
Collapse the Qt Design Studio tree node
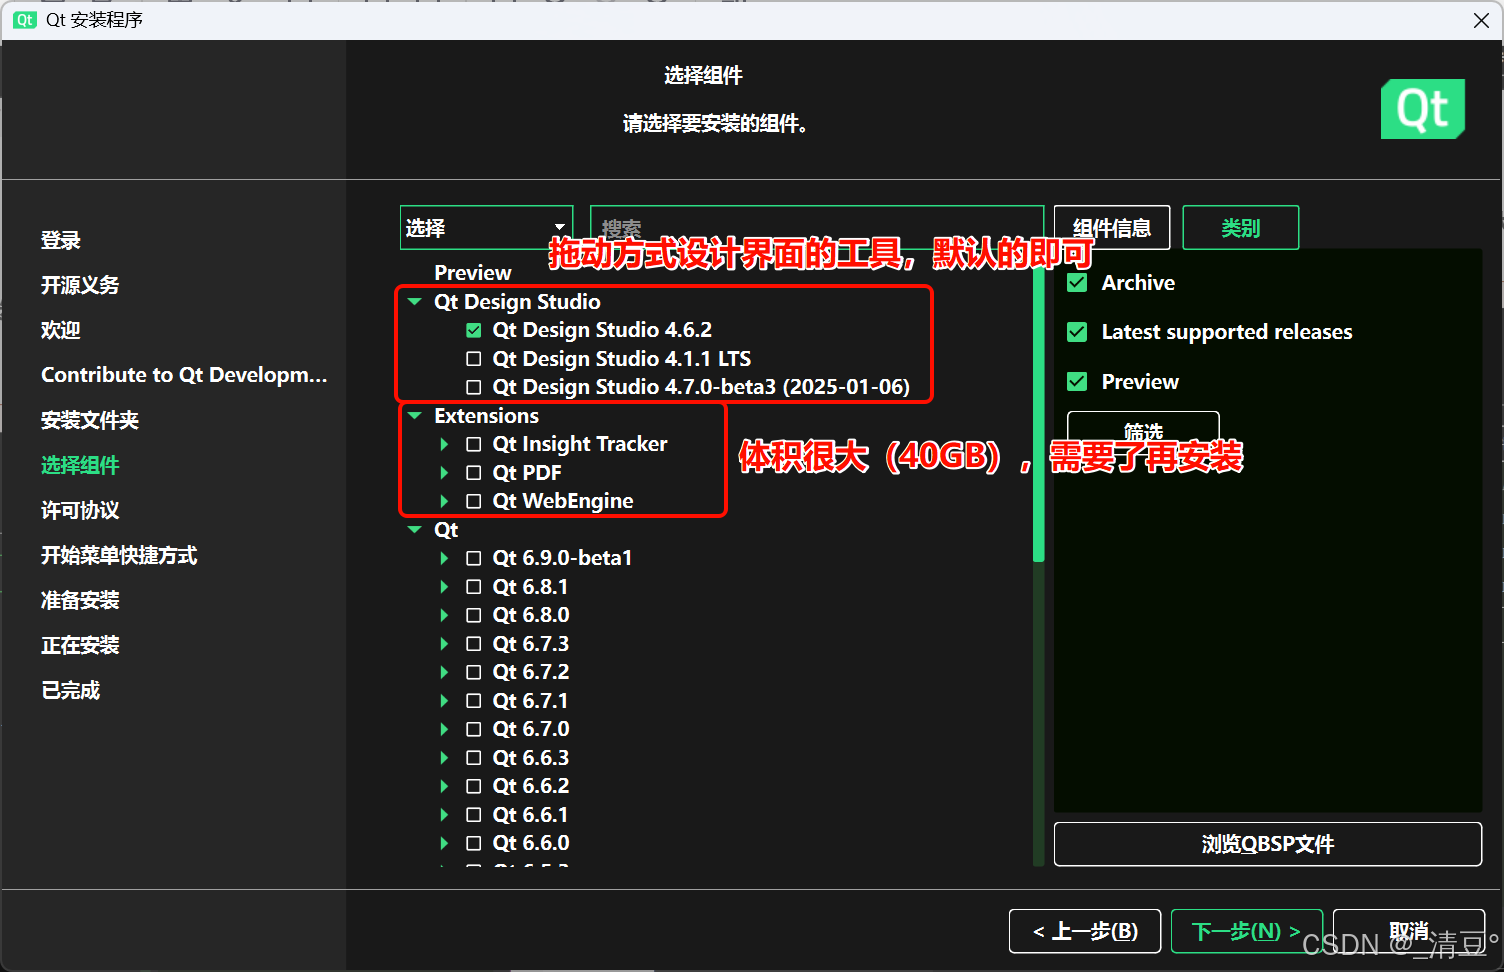pos(415,302)
